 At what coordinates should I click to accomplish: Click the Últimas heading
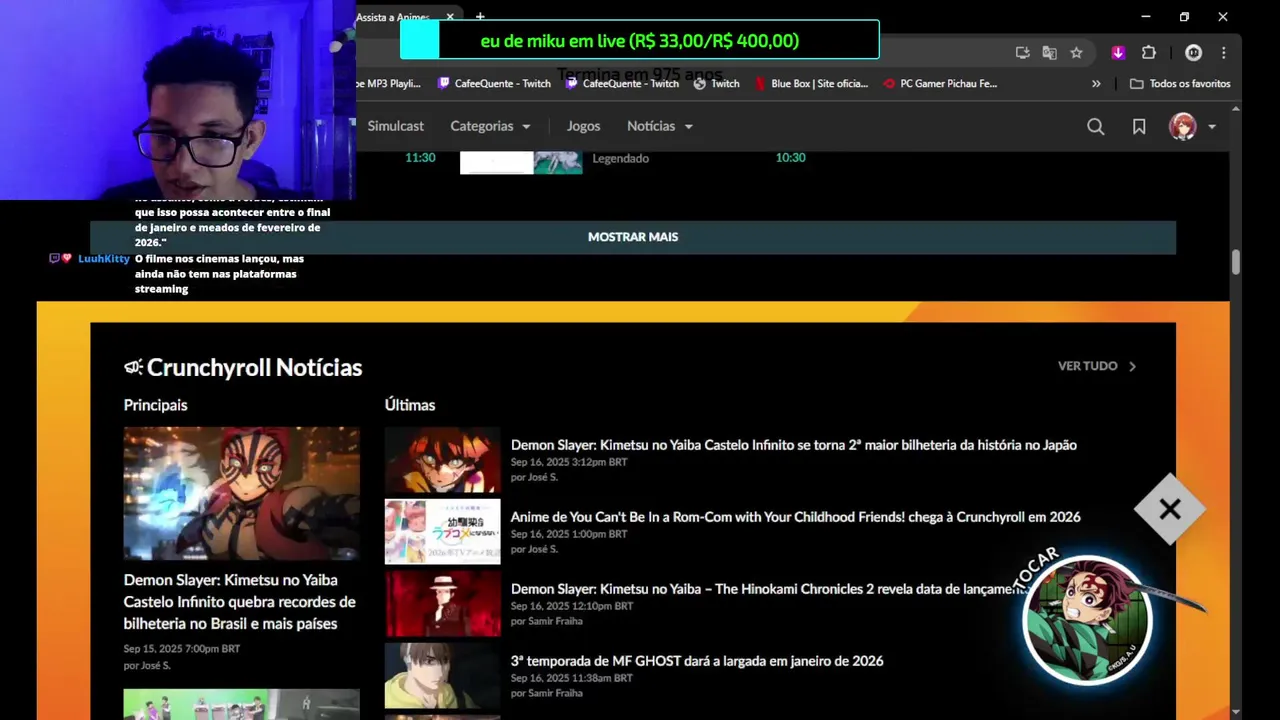(x=410, y=405)
